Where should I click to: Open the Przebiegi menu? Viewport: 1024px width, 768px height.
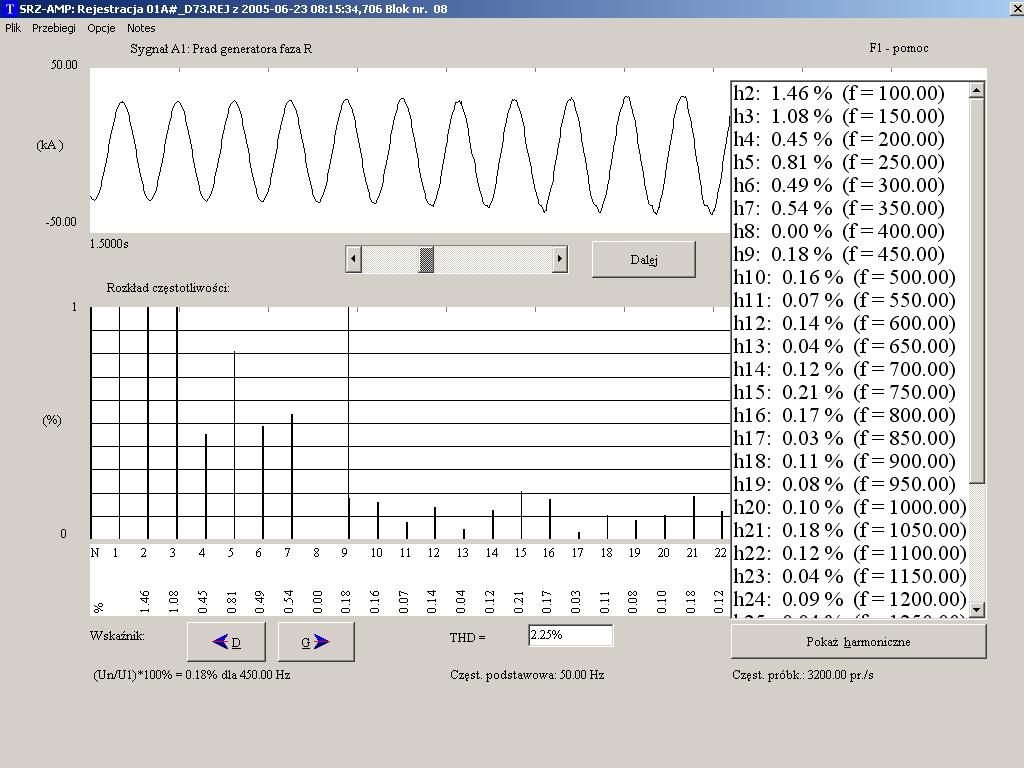click(54, 28)
